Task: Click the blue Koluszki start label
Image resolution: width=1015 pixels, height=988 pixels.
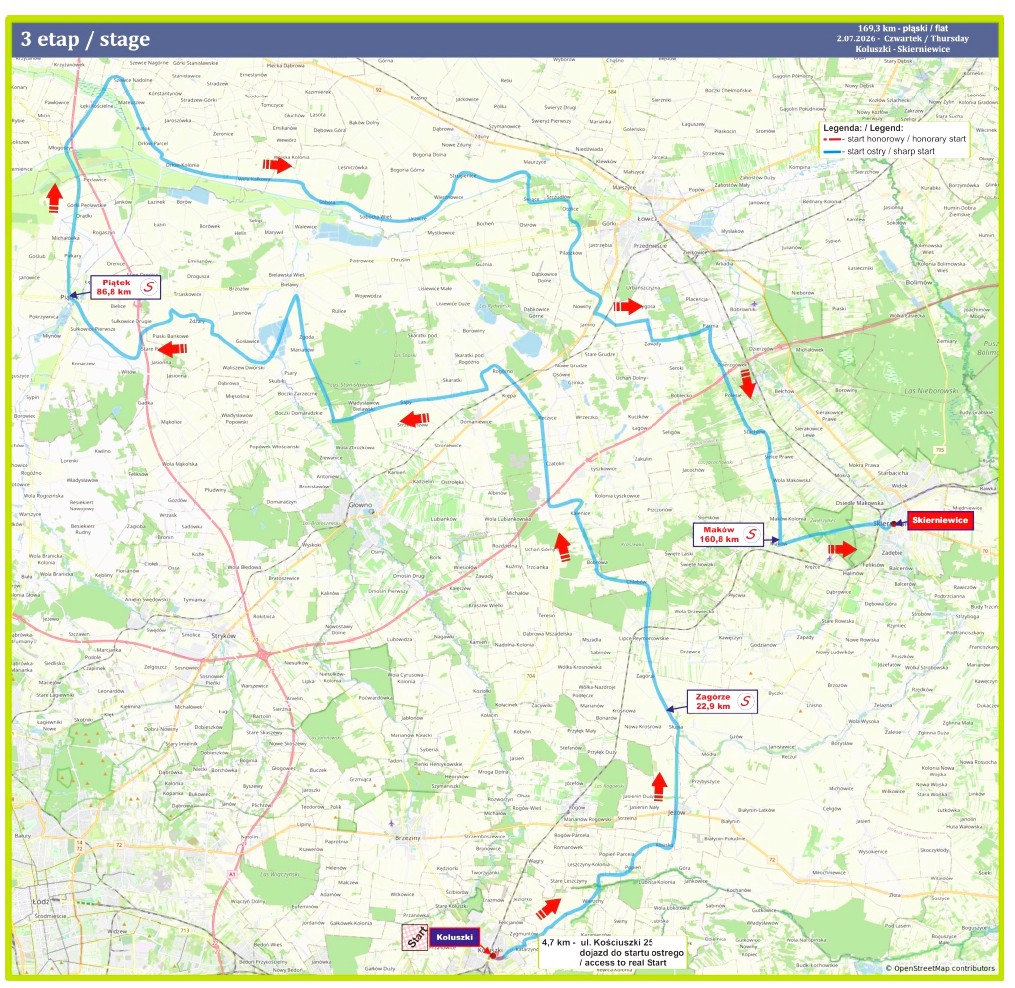Action: [454, 937]
